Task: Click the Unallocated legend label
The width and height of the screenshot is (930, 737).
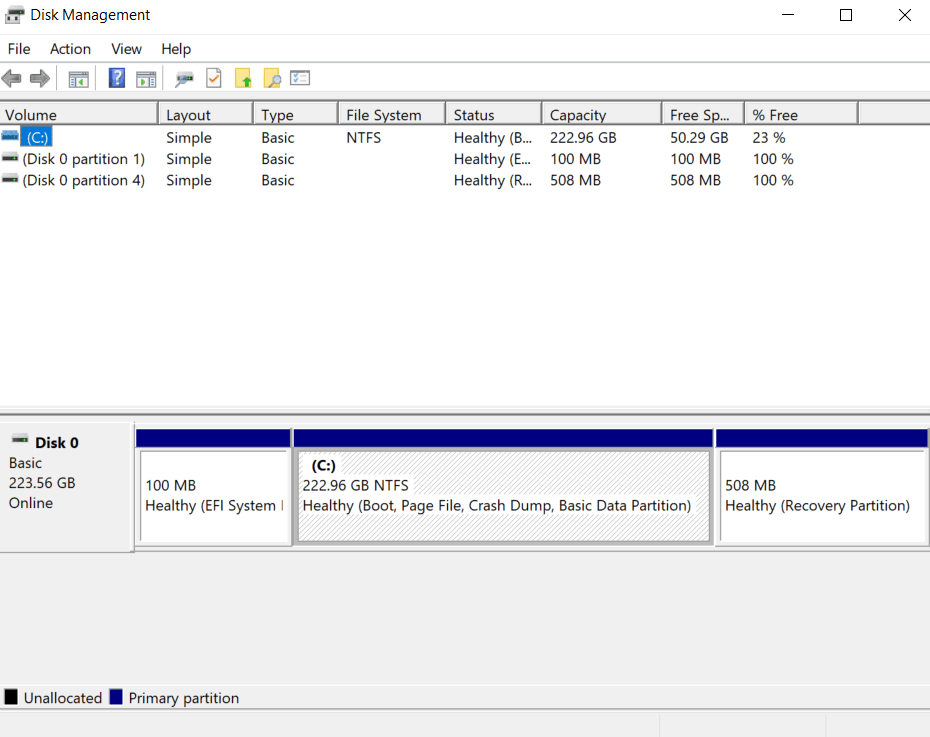Action: (63, 698)
